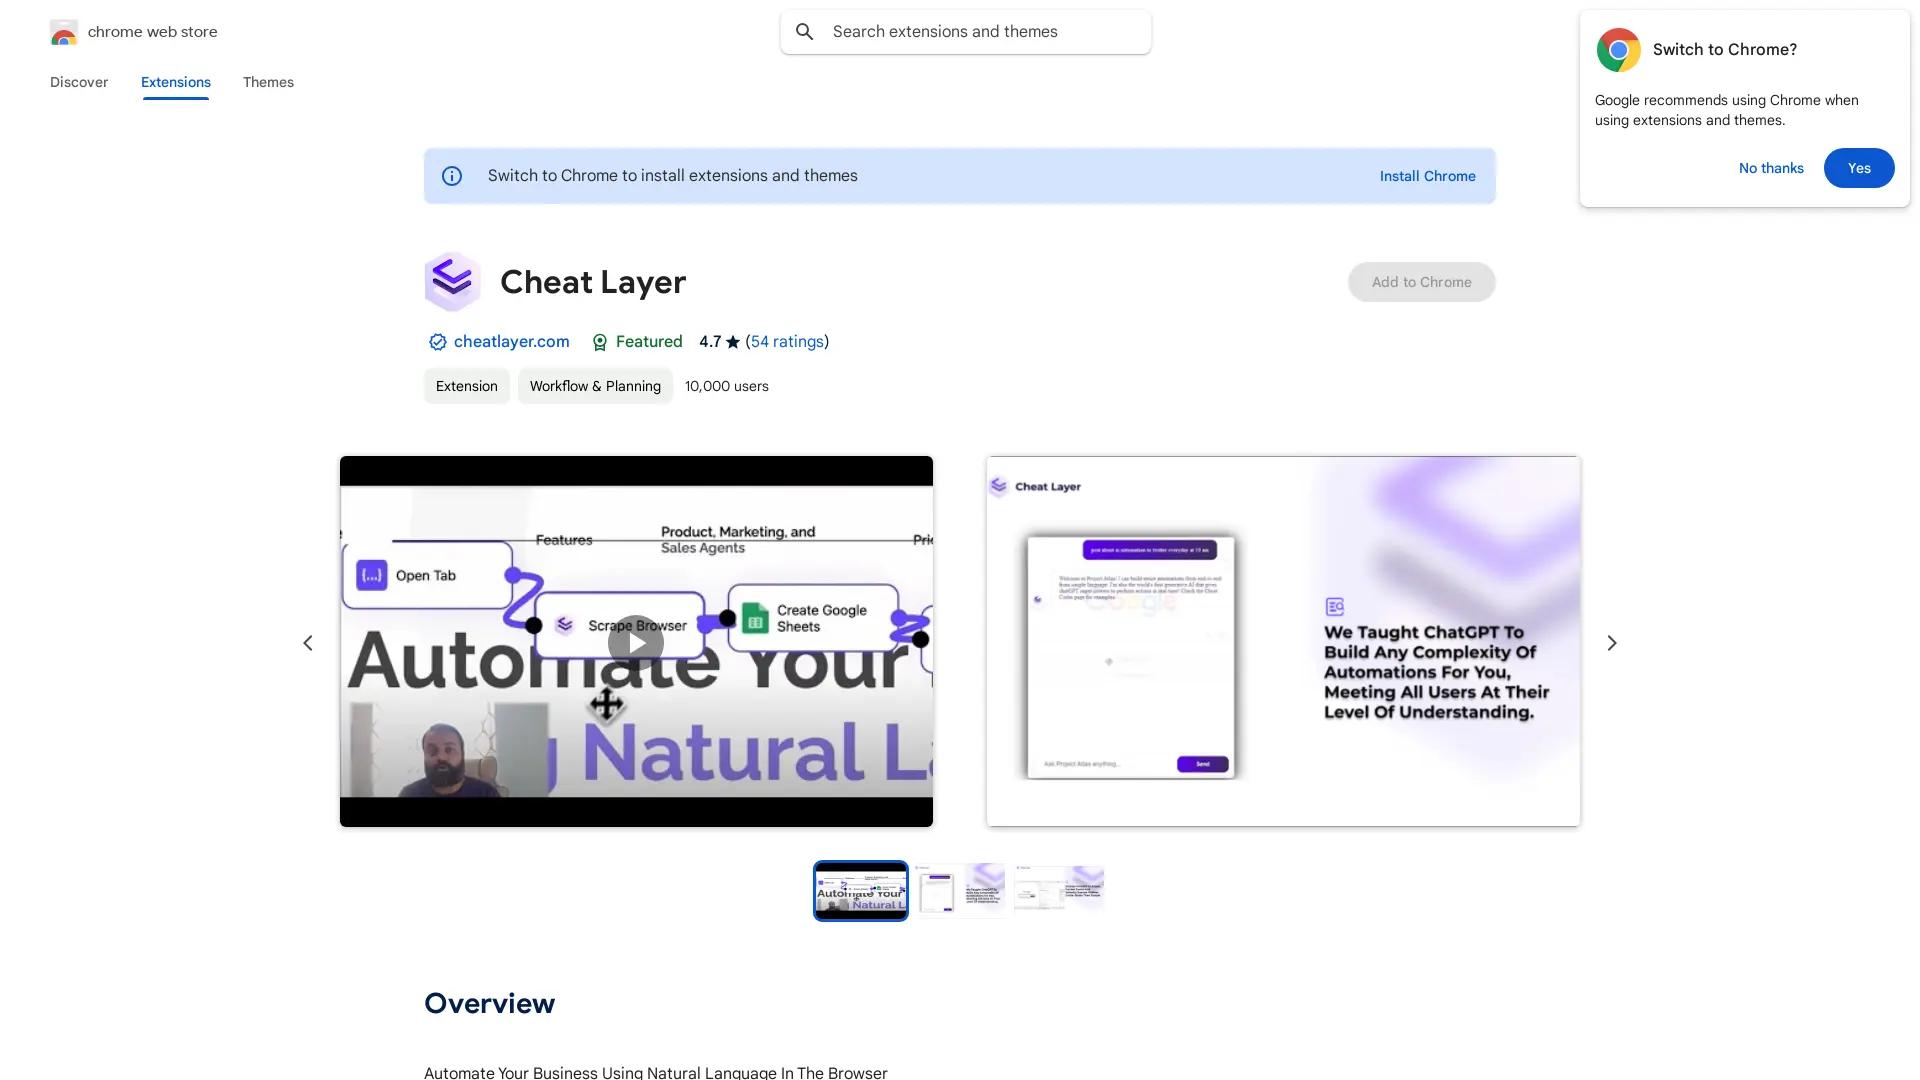Play the Cheat Layer promo video

[636, 642]
